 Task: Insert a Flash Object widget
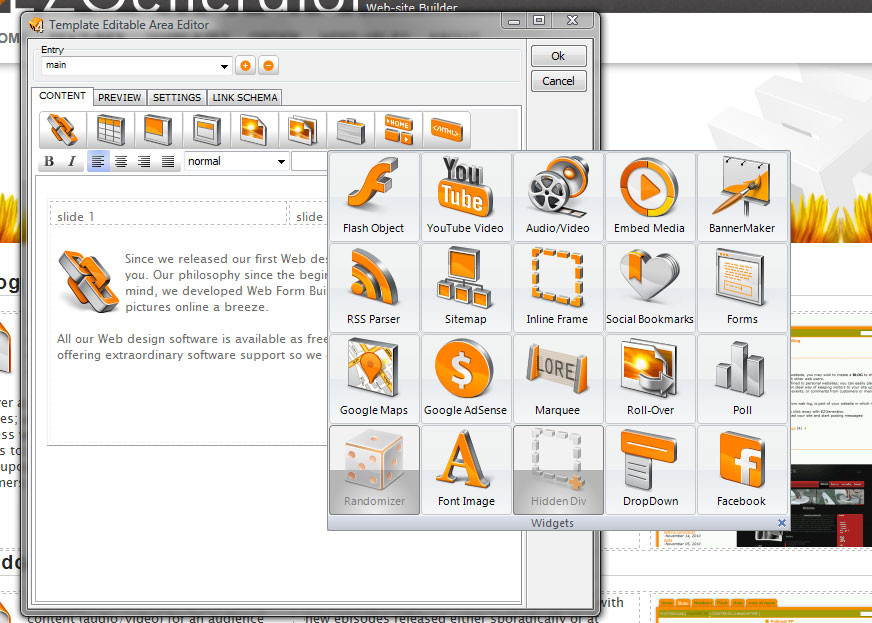point(374,197)
